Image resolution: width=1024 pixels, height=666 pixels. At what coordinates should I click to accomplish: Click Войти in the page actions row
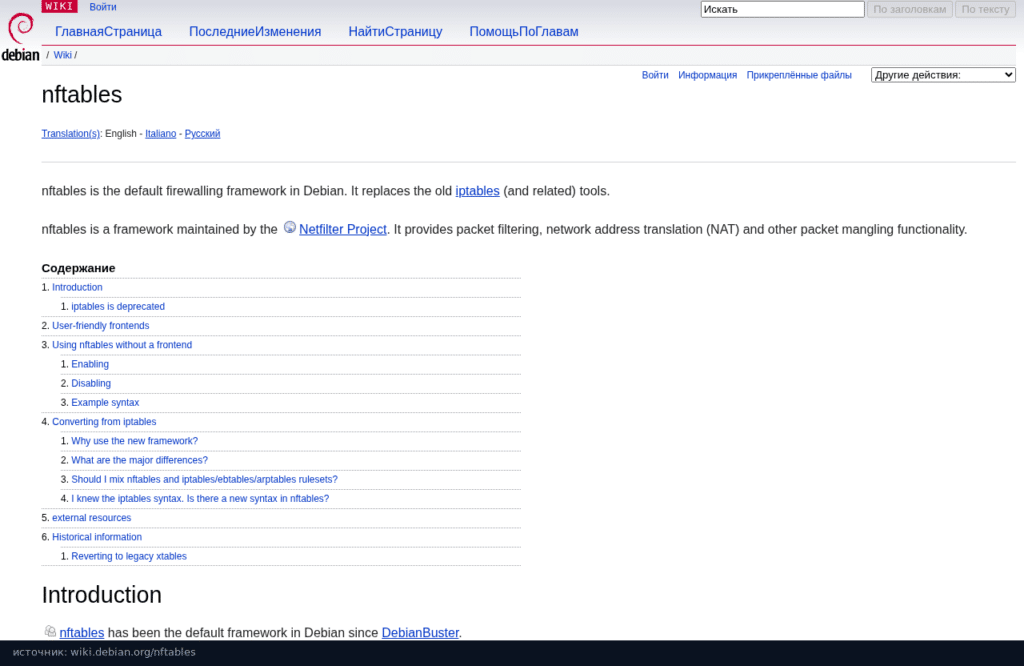coord(654,75)
